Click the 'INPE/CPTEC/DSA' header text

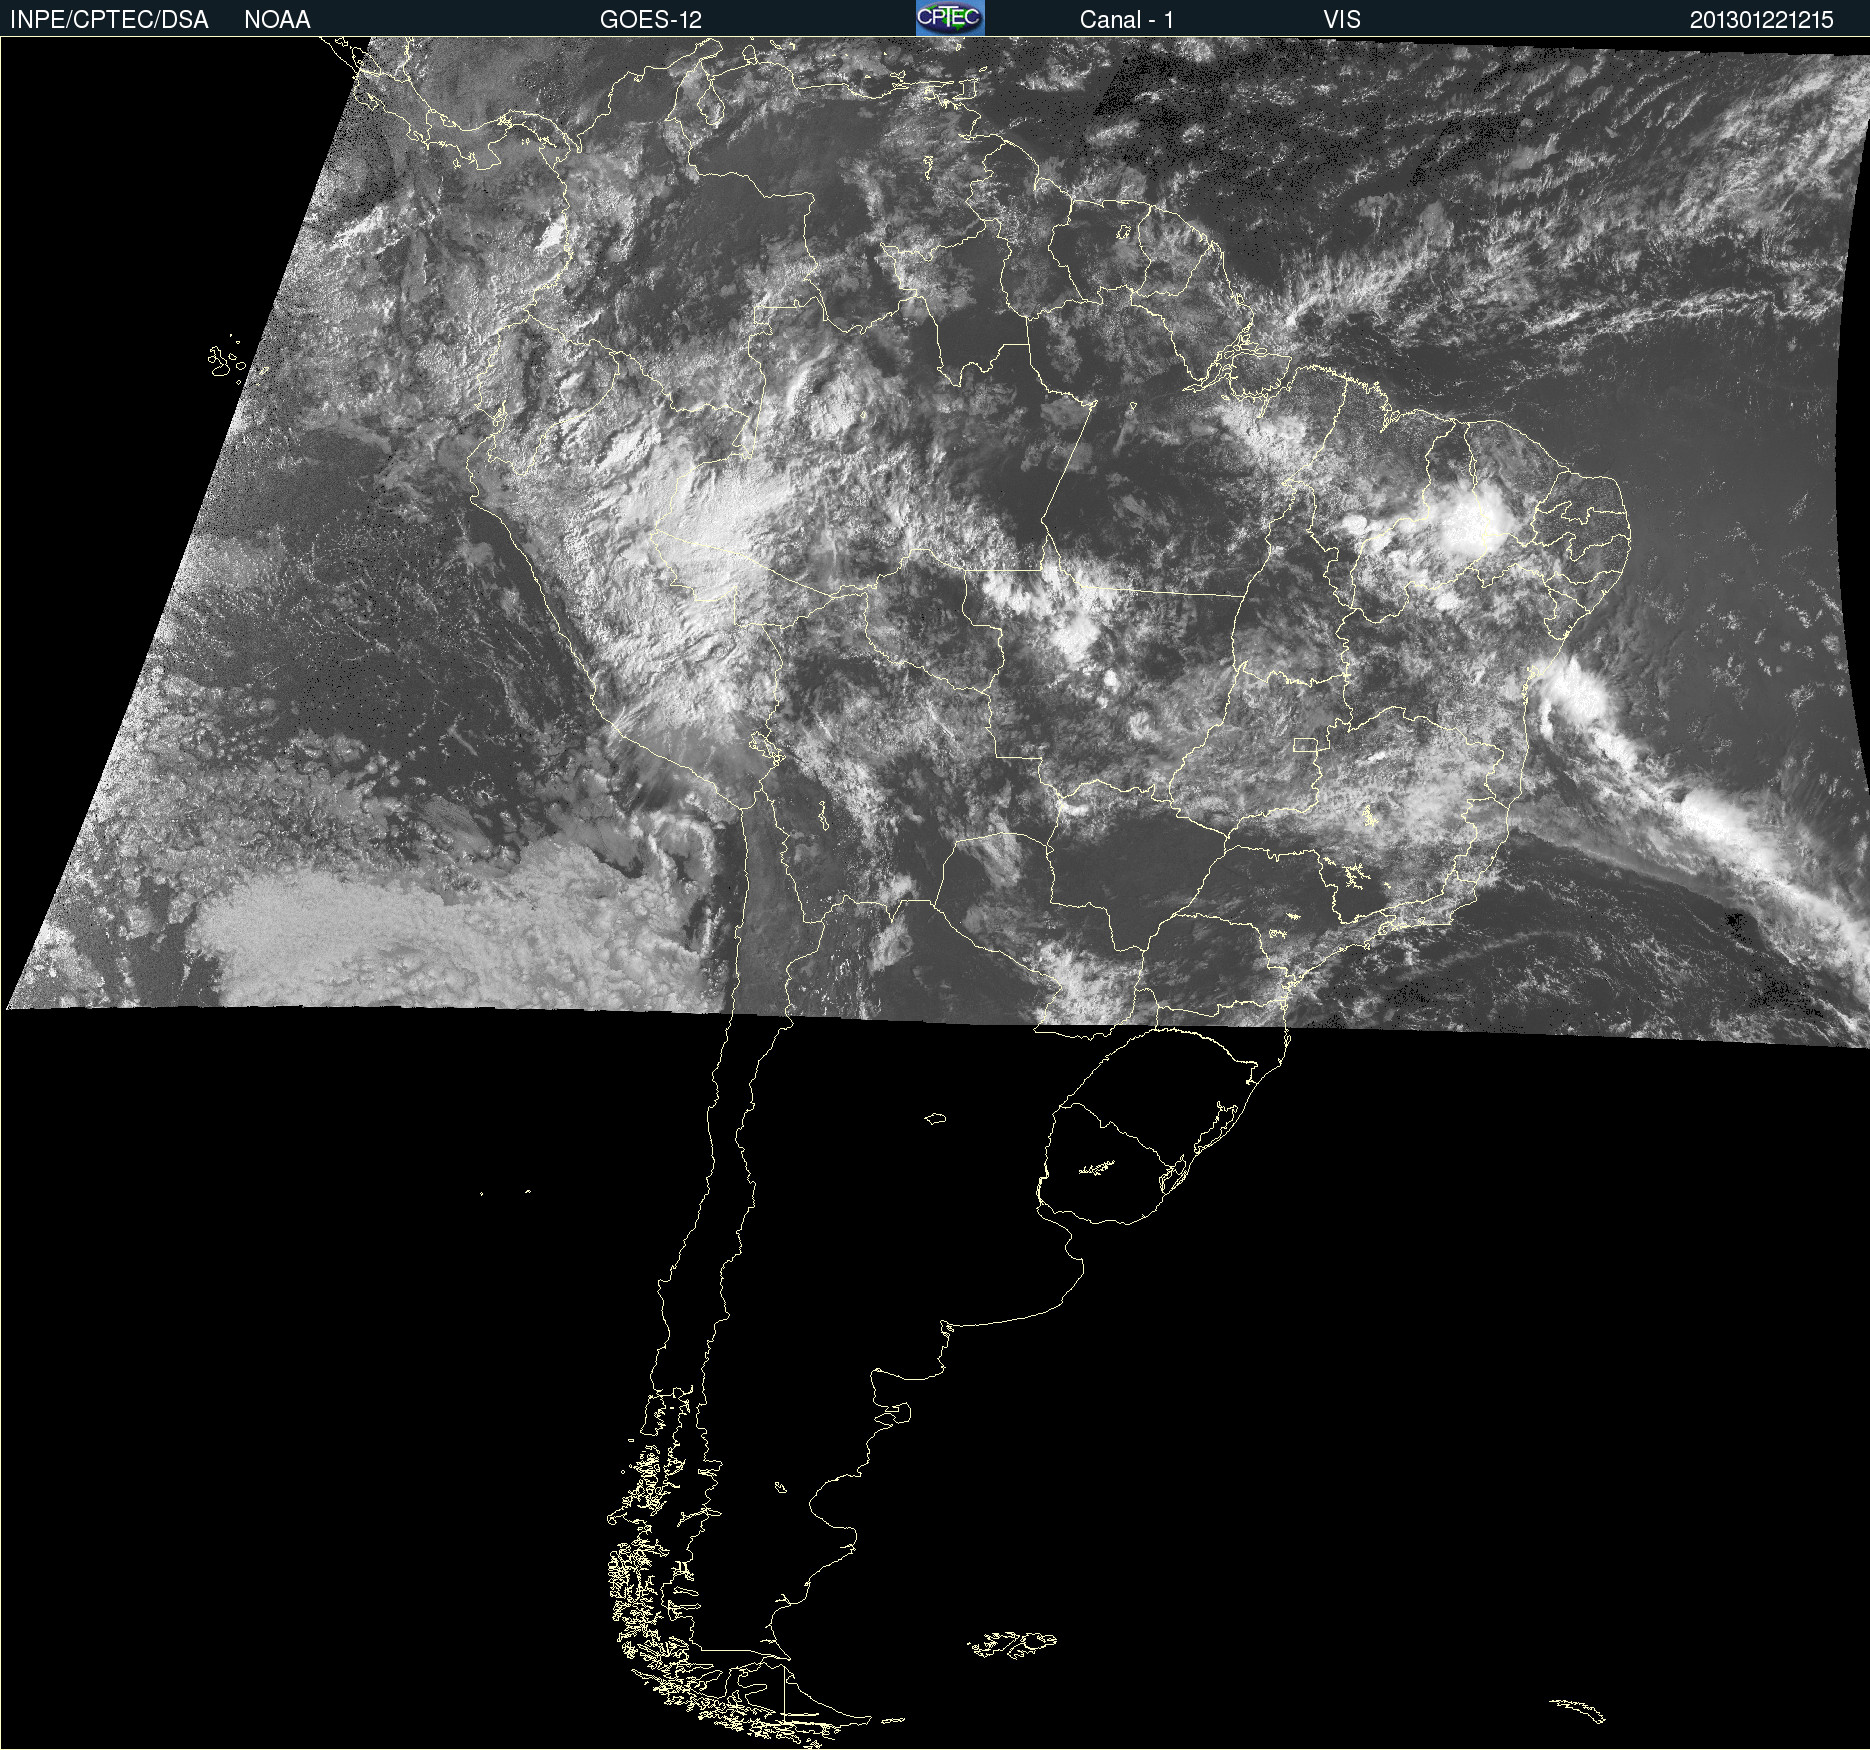(x=109, y=20)
